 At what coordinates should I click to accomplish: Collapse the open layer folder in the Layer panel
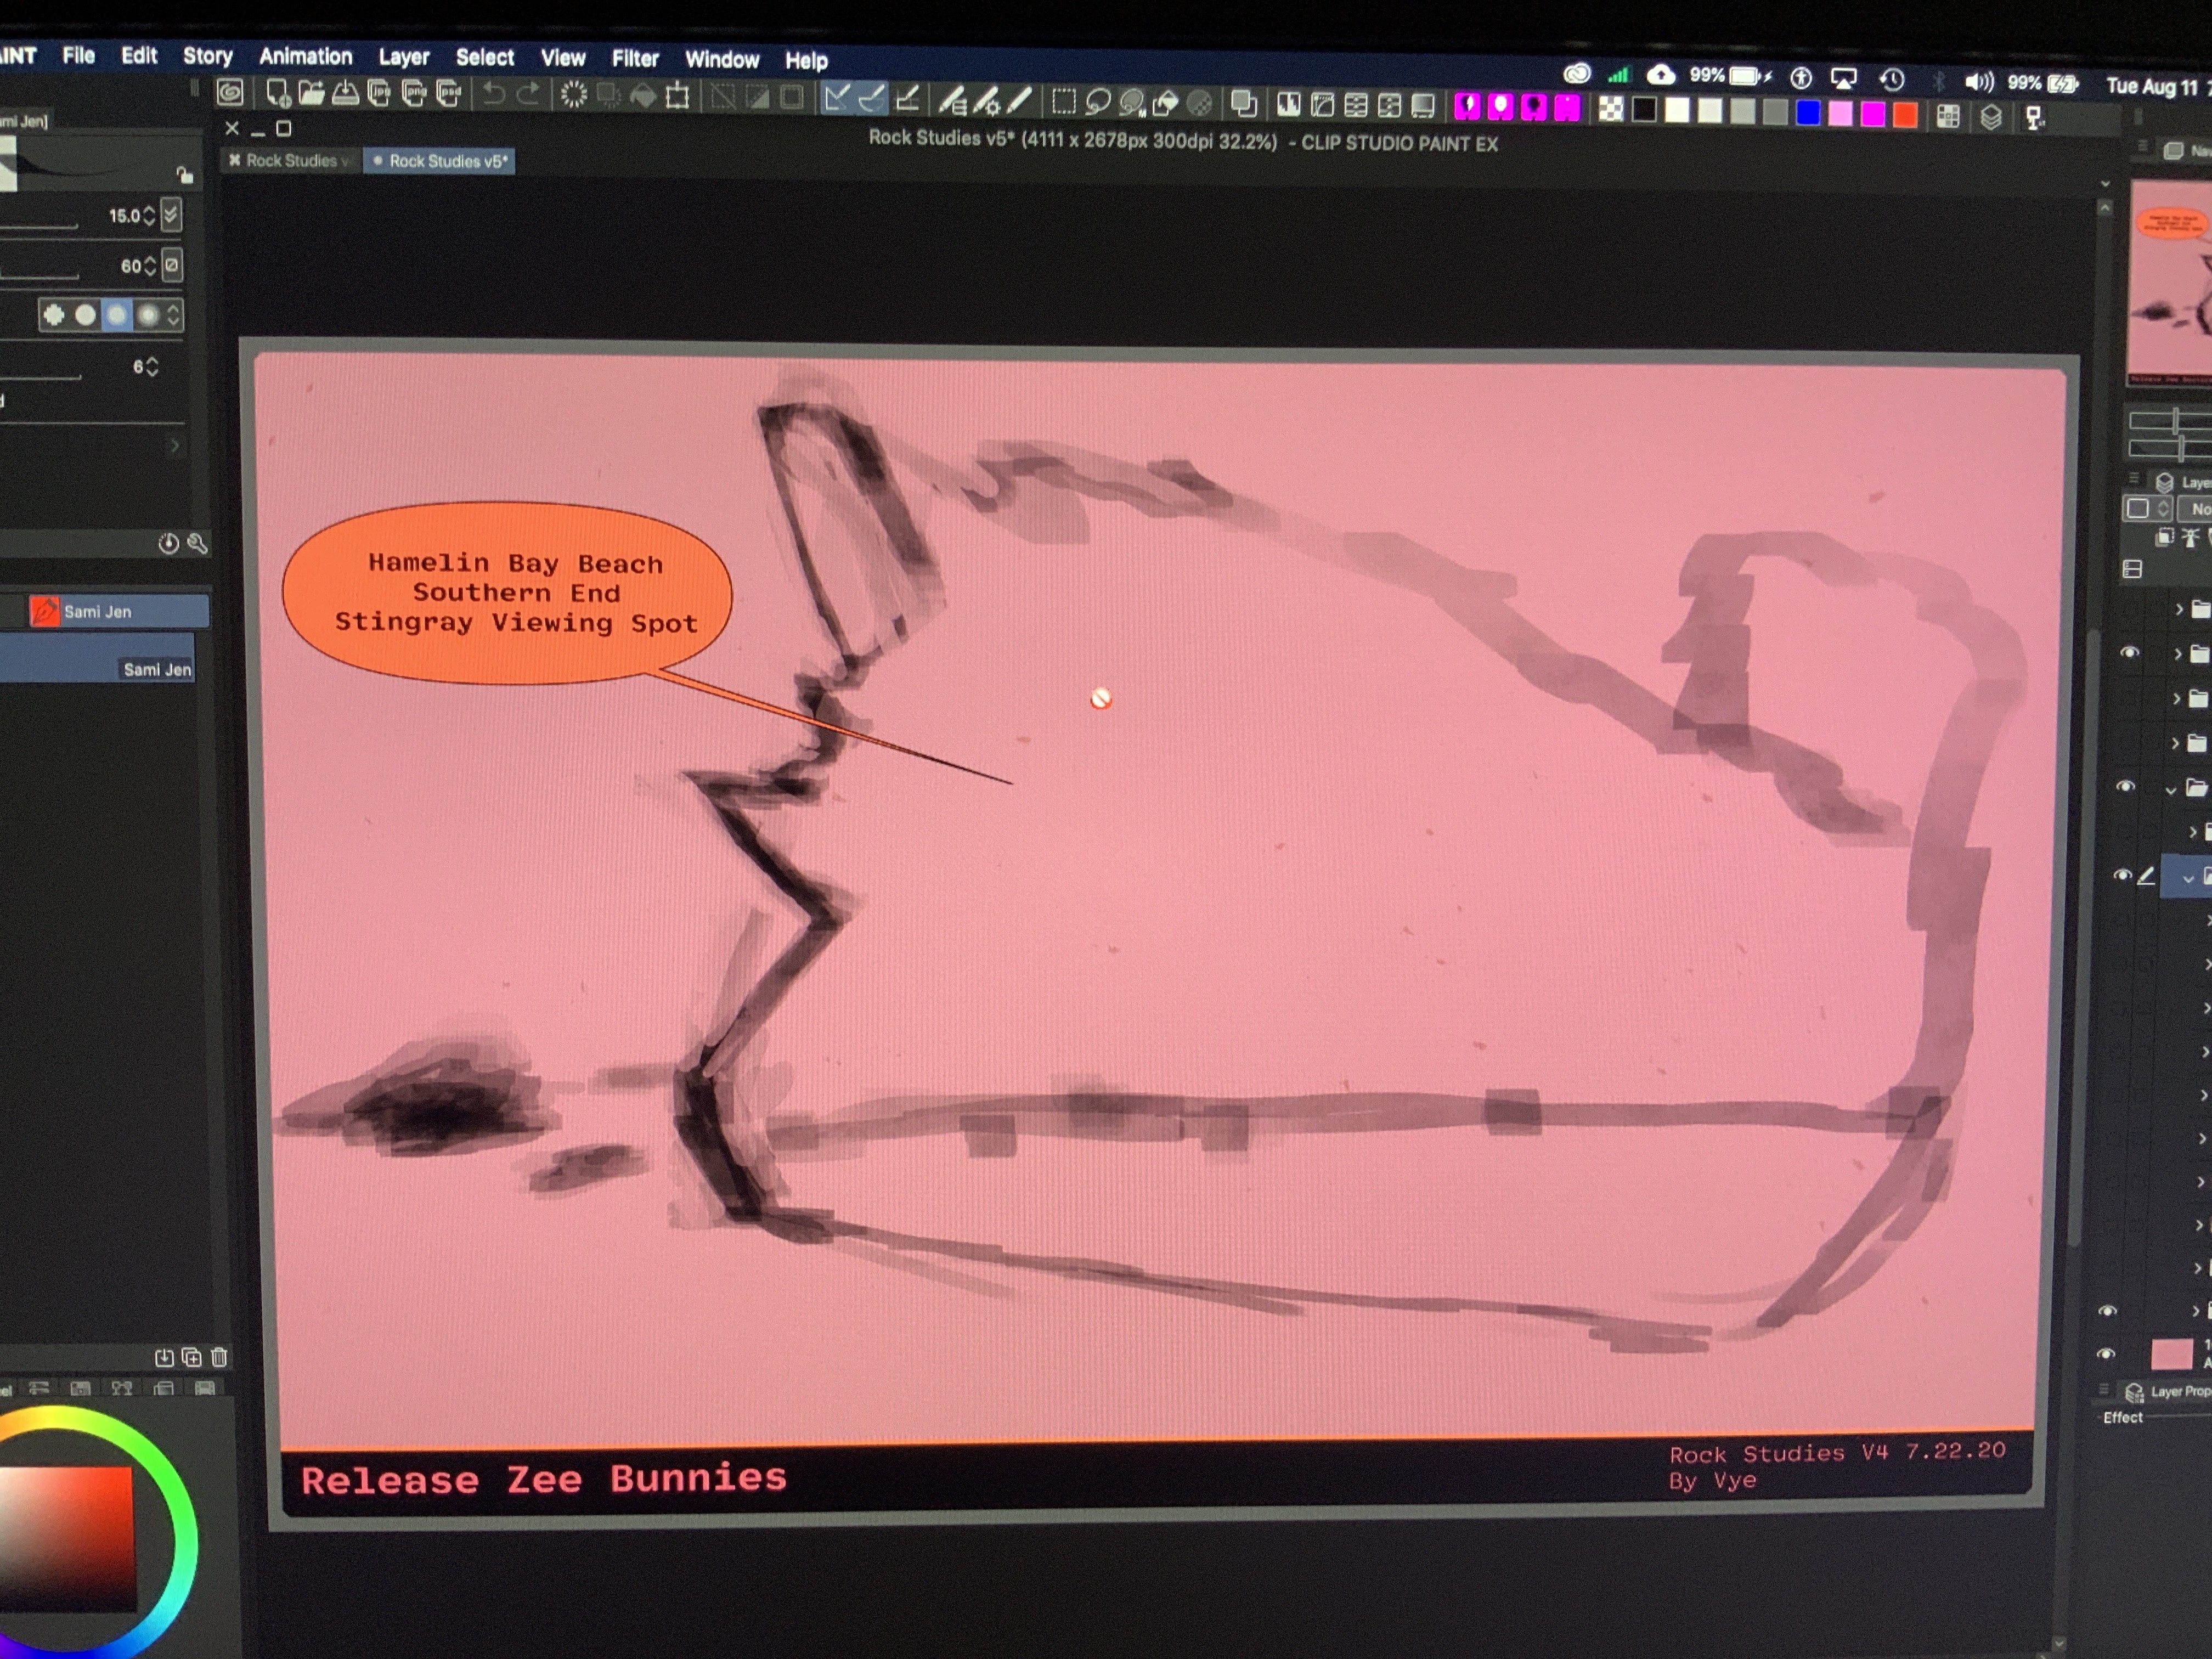point(2170,789)
